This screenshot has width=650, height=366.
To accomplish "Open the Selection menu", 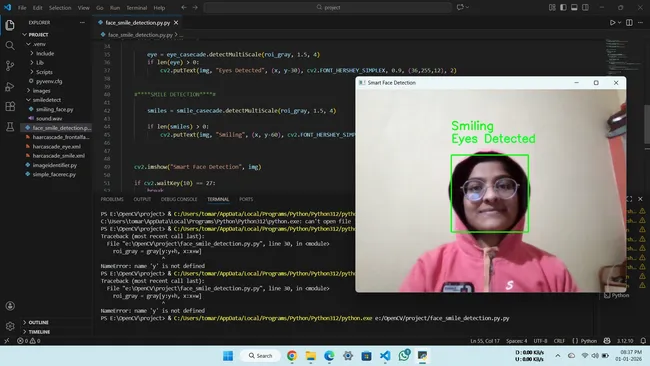I will point(60,7).
